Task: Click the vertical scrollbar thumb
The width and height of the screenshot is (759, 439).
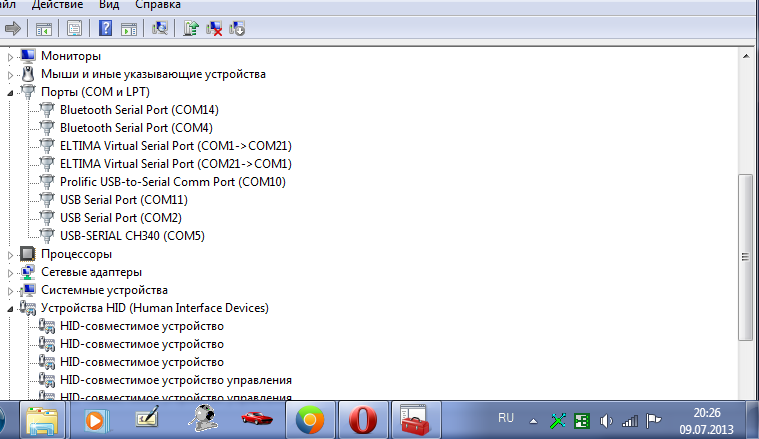Action: coord(746,257)
